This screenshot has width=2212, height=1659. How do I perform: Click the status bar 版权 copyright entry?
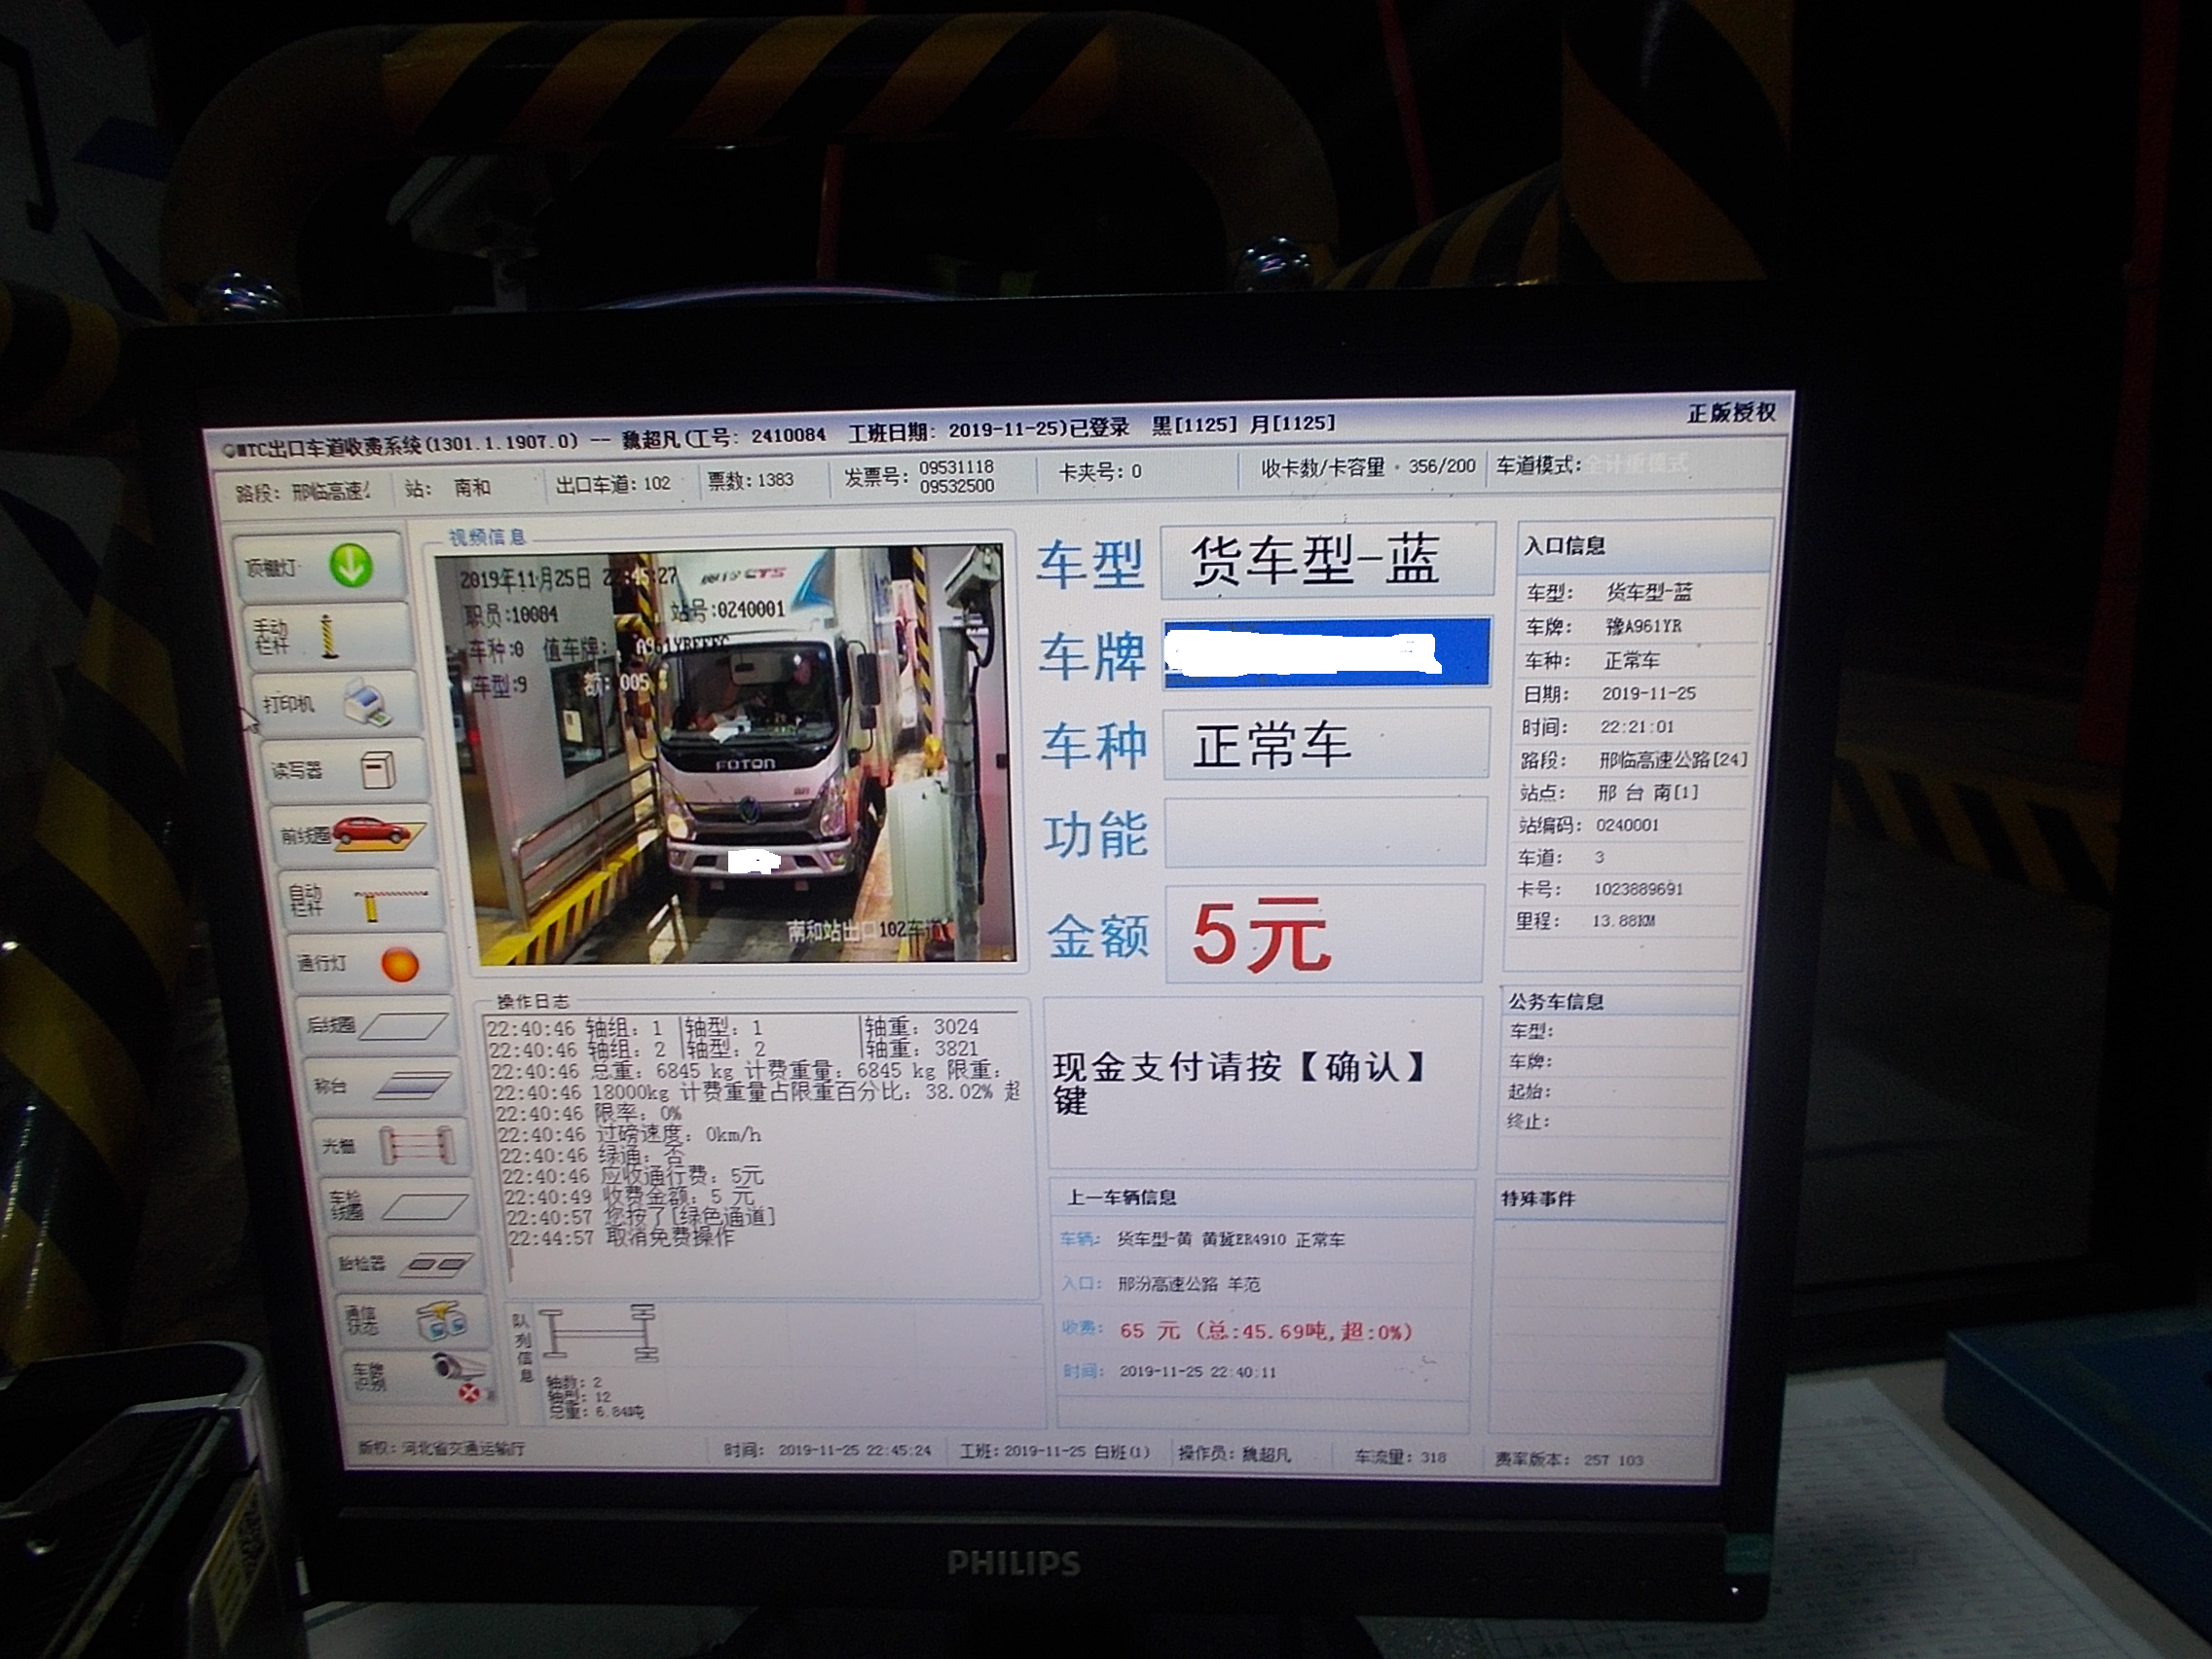441,1448
